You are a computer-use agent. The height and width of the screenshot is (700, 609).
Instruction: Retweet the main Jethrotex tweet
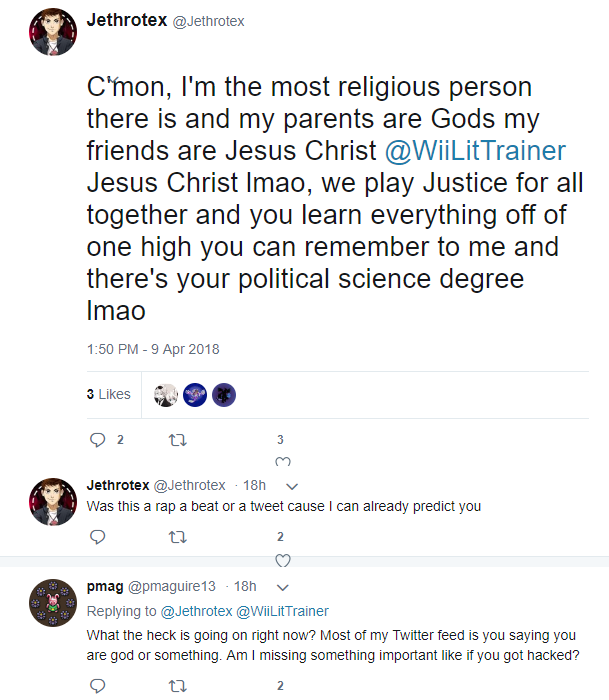pyautogui.click(x=178, y=441)
